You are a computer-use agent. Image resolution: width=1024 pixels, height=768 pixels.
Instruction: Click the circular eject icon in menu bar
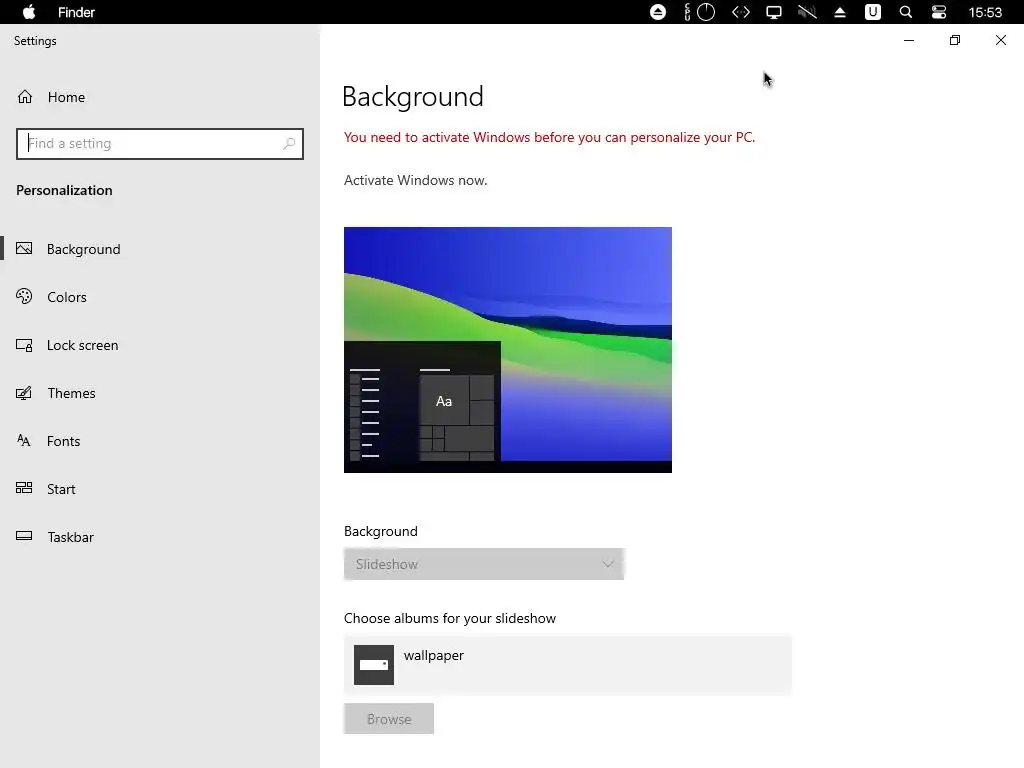[x=658, y=12]
